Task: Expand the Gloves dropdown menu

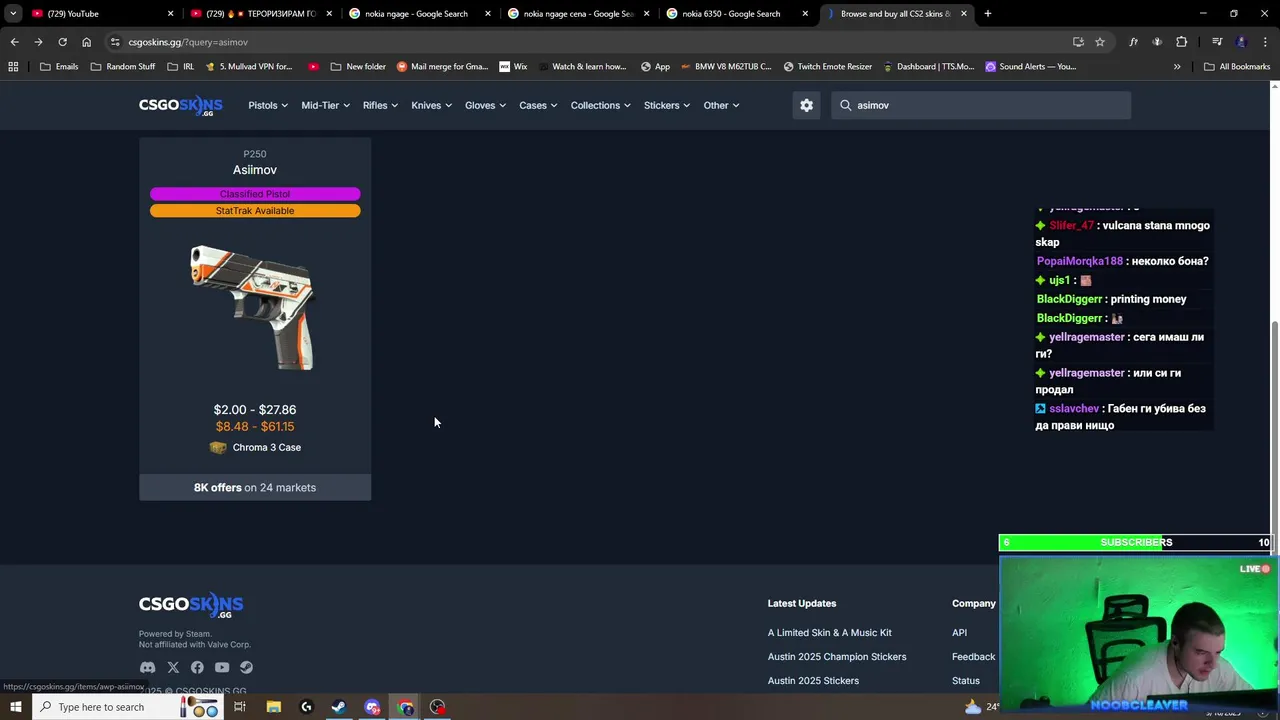Action: (x=485, y=105)
